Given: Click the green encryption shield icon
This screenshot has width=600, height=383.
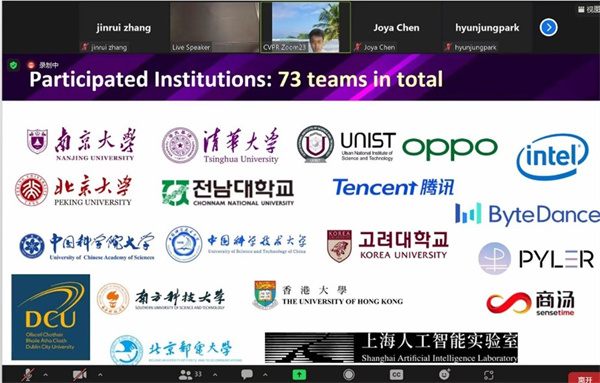Looking at the screenshot, I should coord(13,65).
